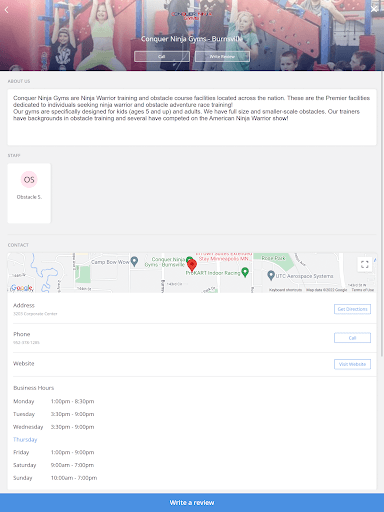Open map Terms of Use link
This screenshot has width=384, height=512.
(363, 290)
